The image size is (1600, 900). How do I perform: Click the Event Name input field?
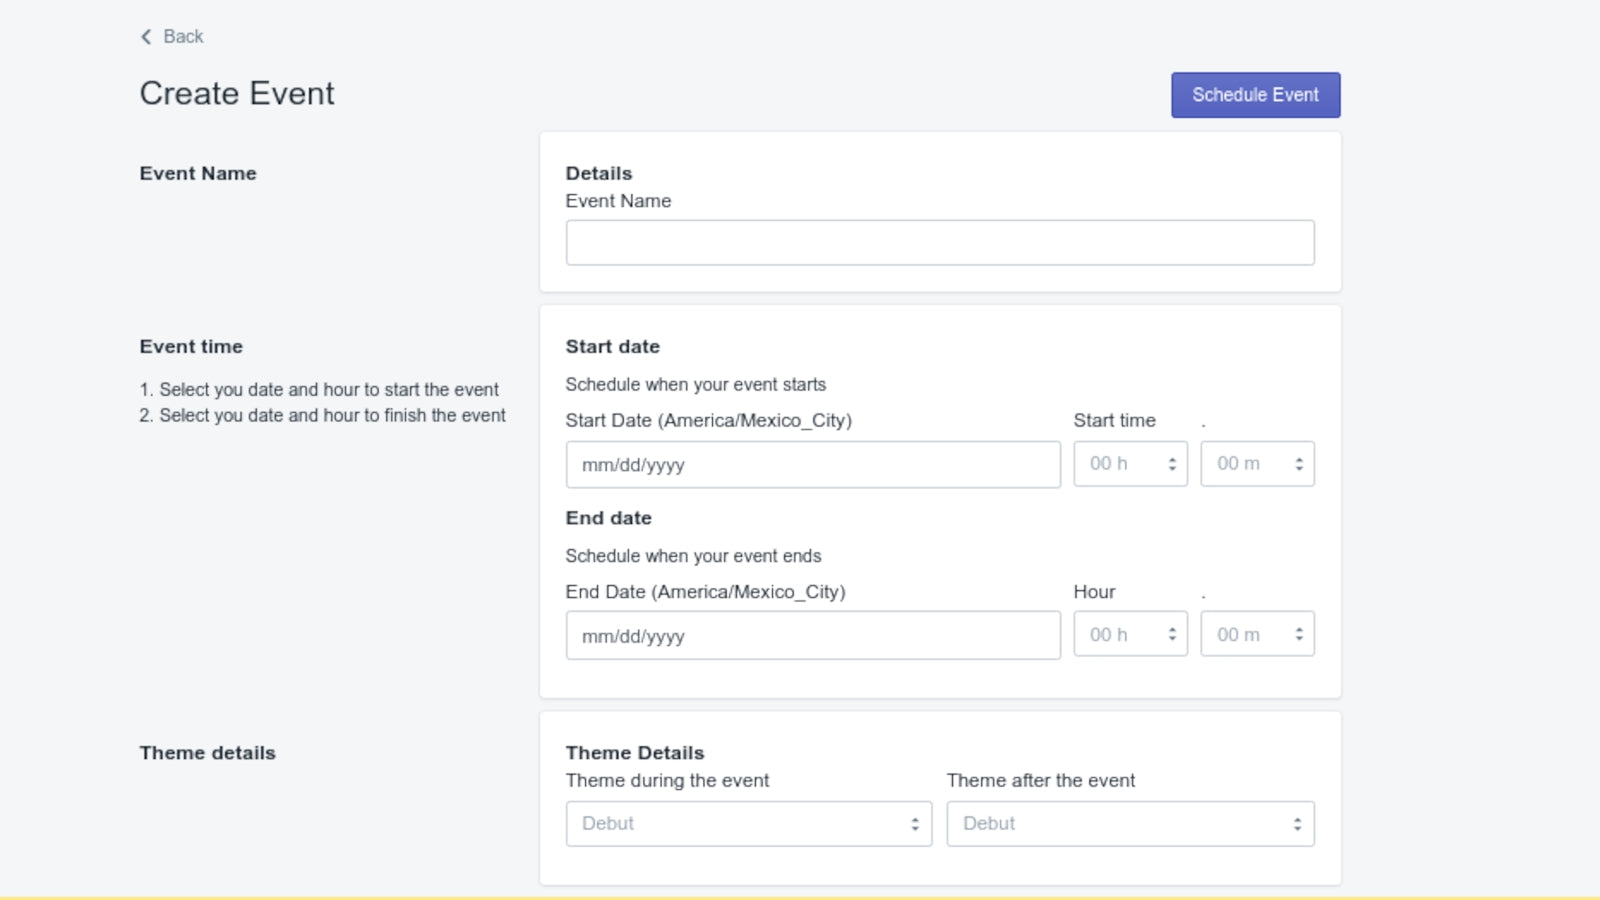coord(939,242)
